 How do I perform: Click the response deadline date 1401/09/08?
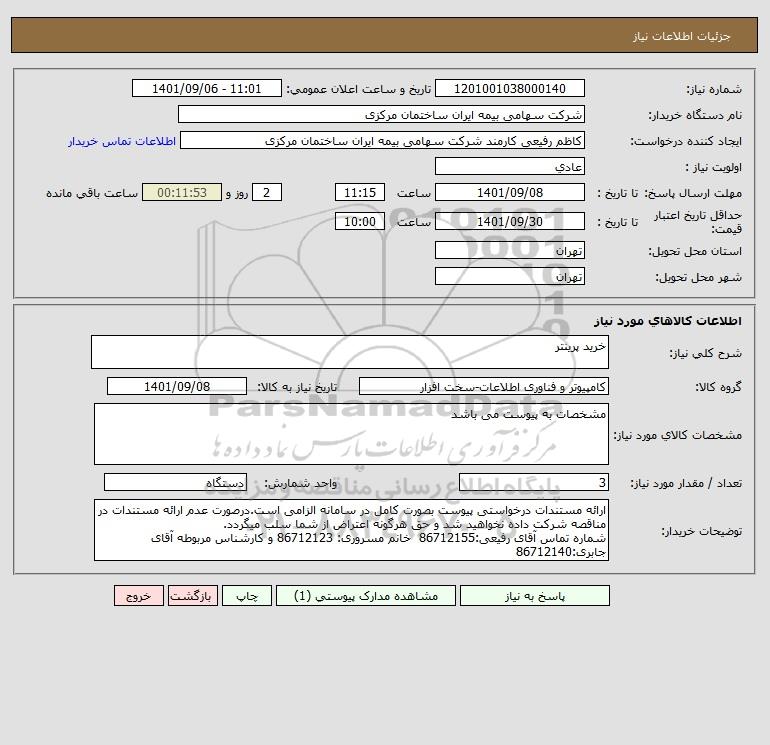[x=510, y=193]
